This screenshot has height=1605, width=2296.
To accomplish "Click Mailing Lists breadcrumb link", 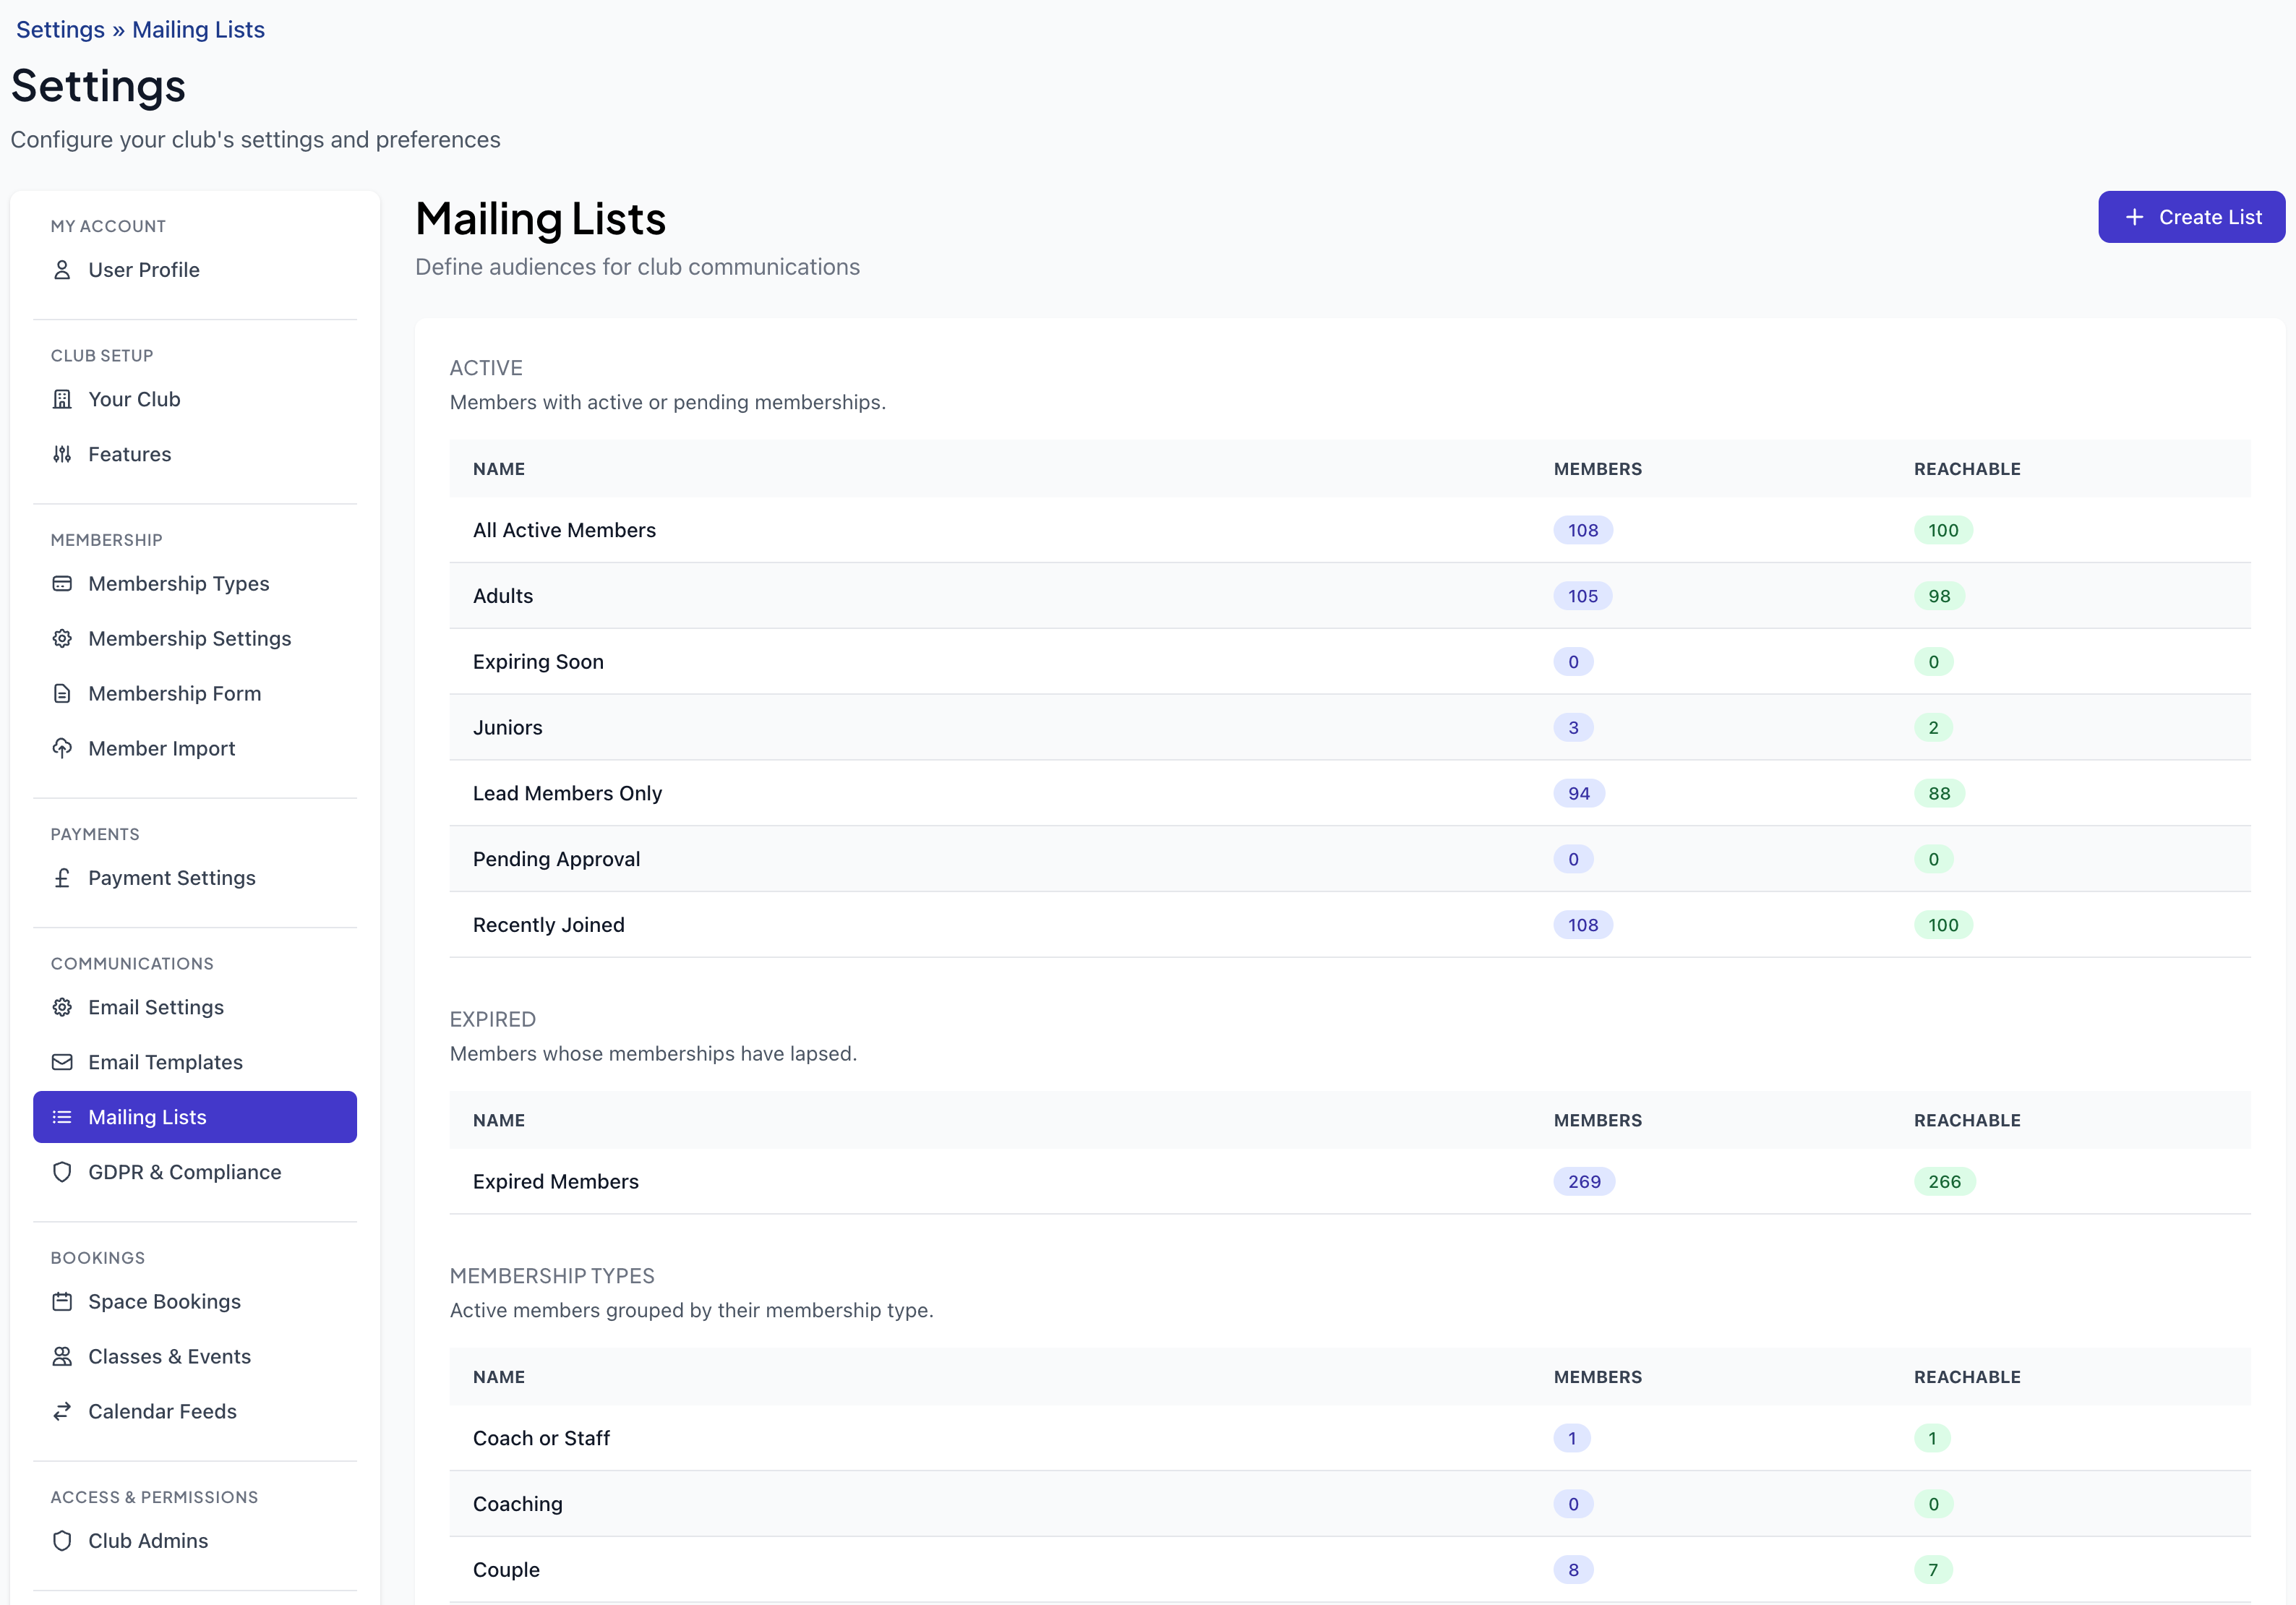I will pyautogui.click(x=198, y=30).
